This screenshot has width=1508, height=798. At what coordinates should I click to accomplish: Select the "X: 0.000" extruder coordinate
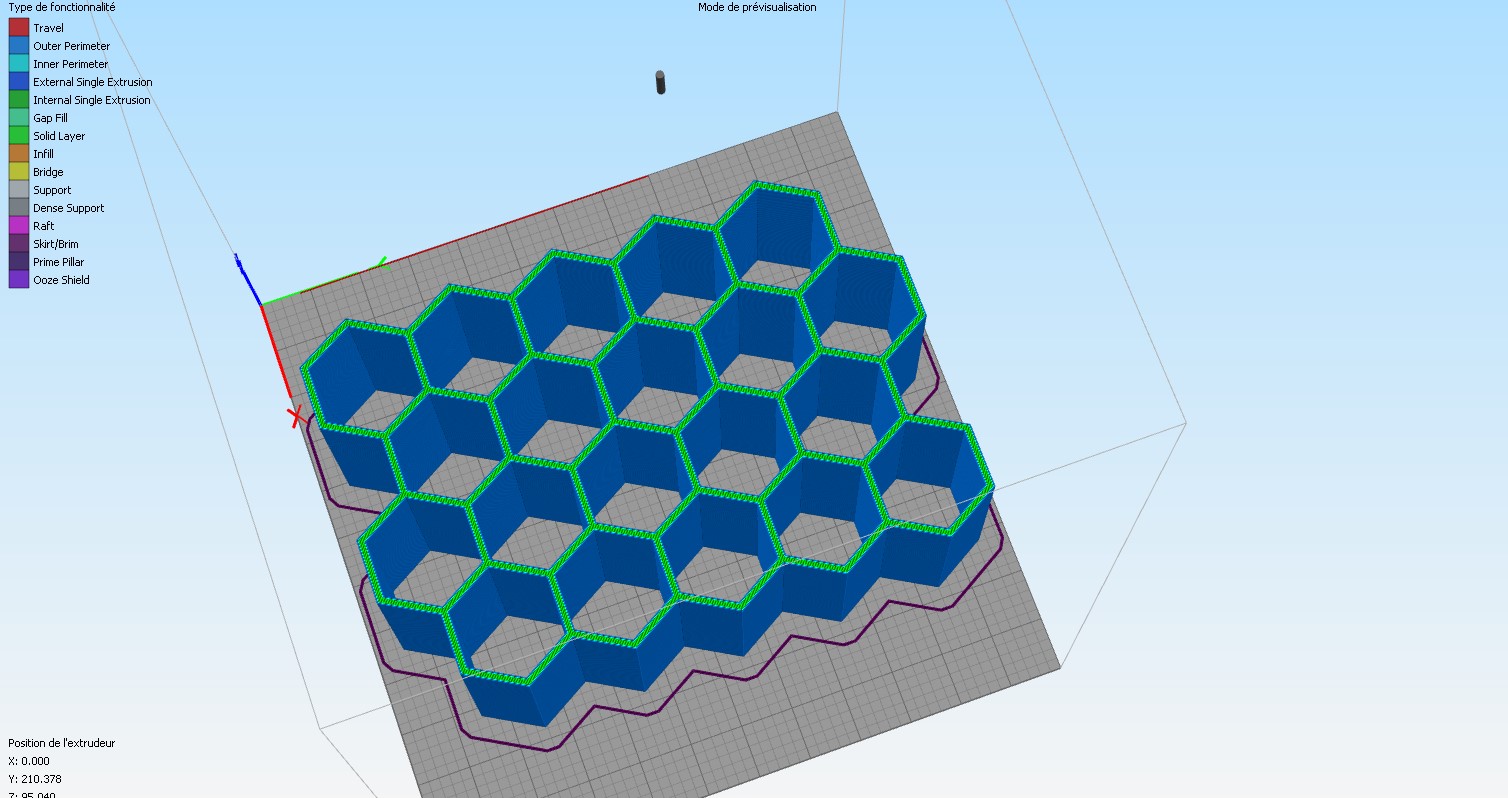[x=29, y=761]
